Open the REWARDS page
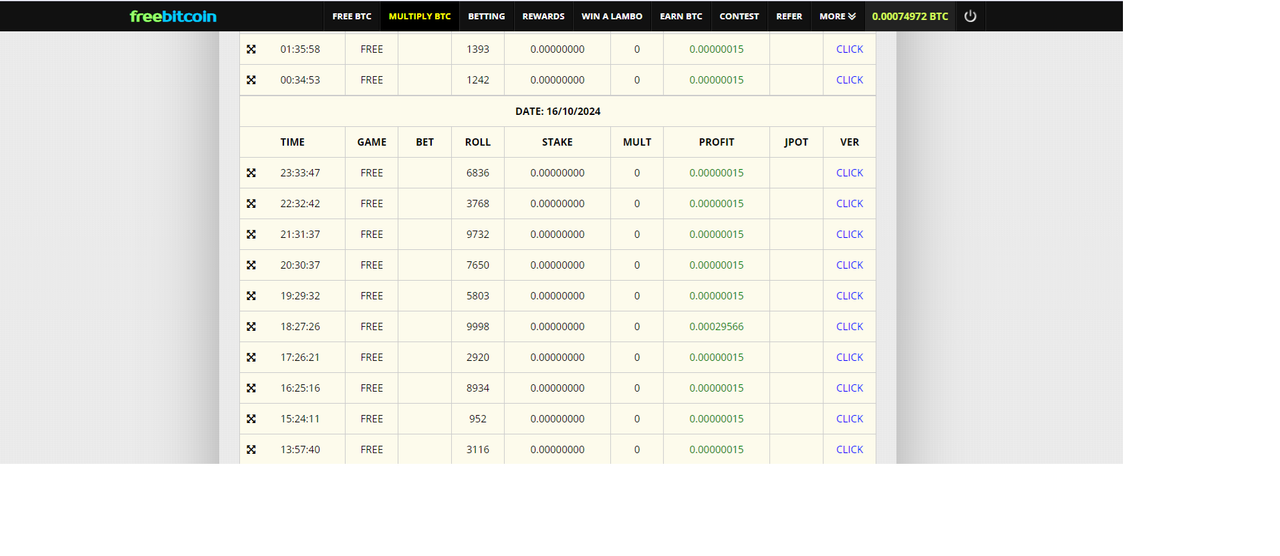 click(543, 16)
